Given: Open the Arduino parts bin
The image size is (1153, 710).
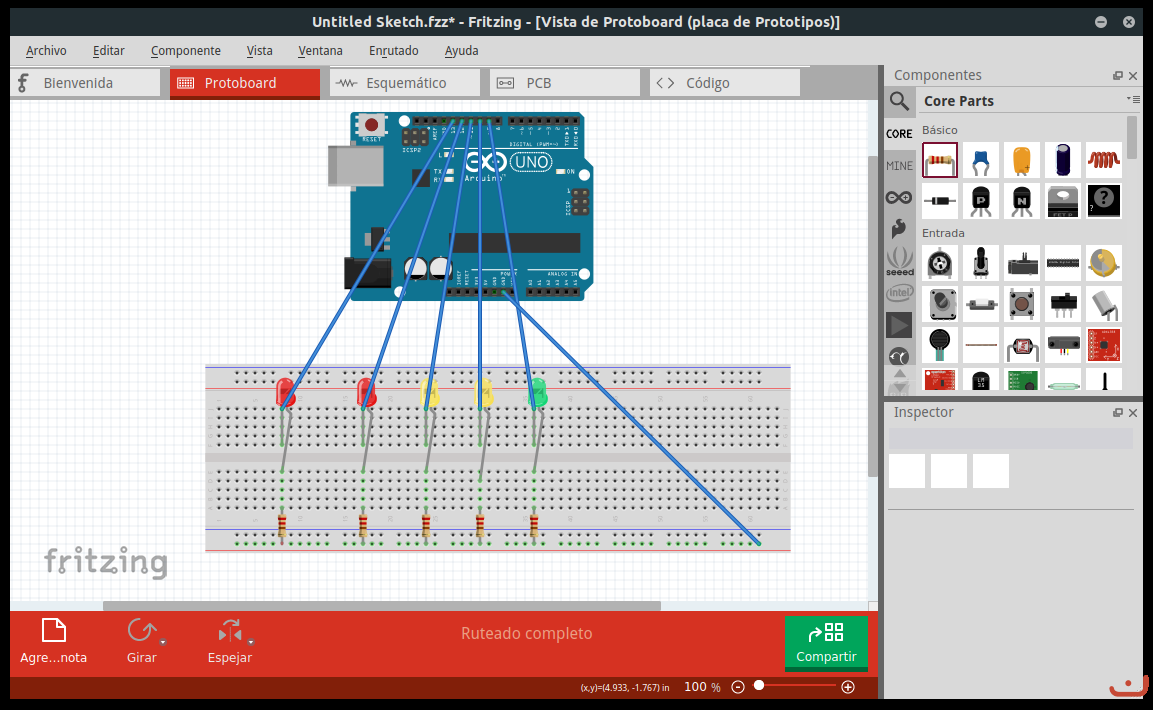Looking at the screenshot, I should 899,198.
